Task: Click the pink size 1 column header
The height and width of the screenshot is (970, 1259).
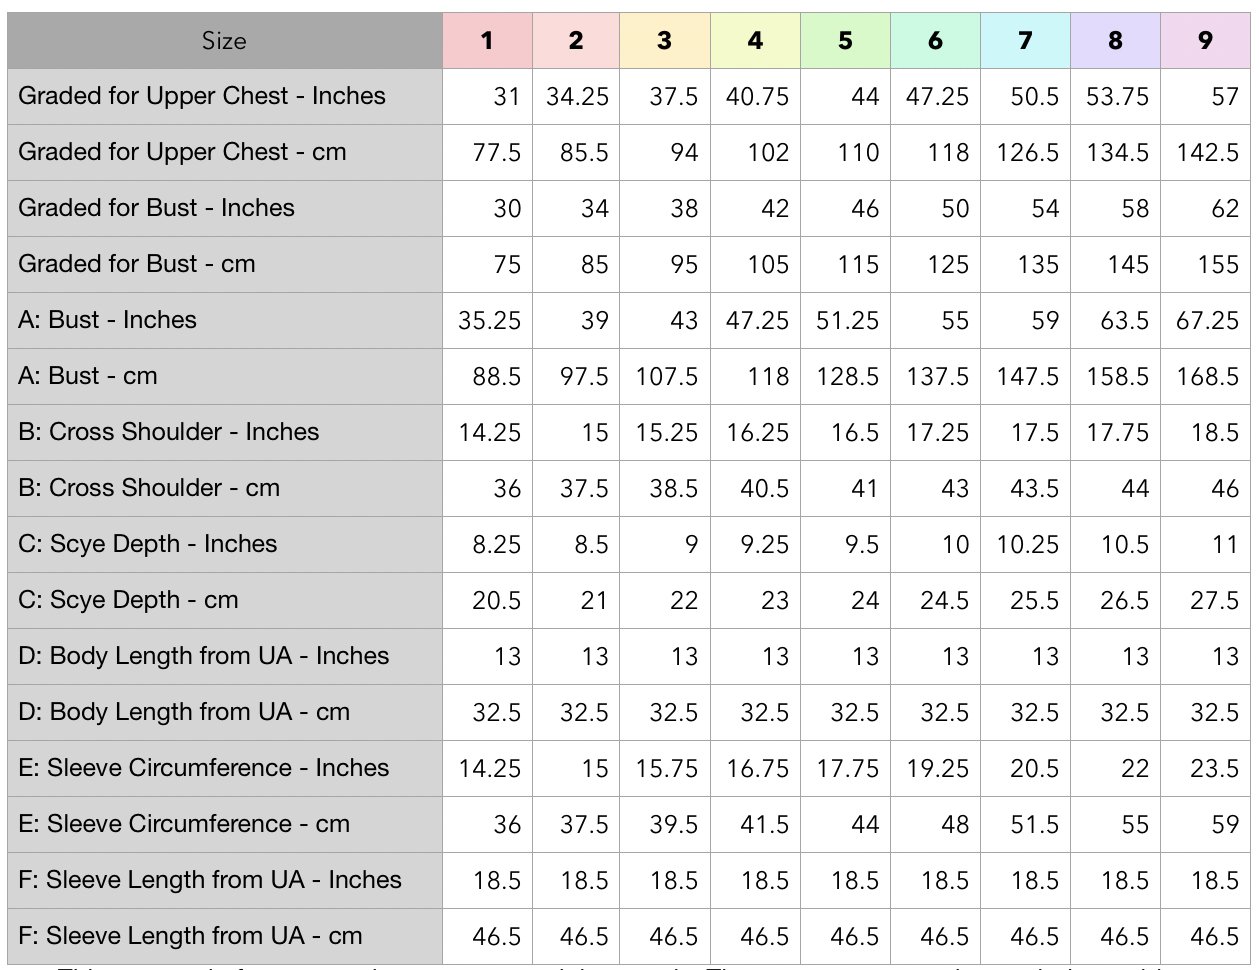Action: pos(487,41)
